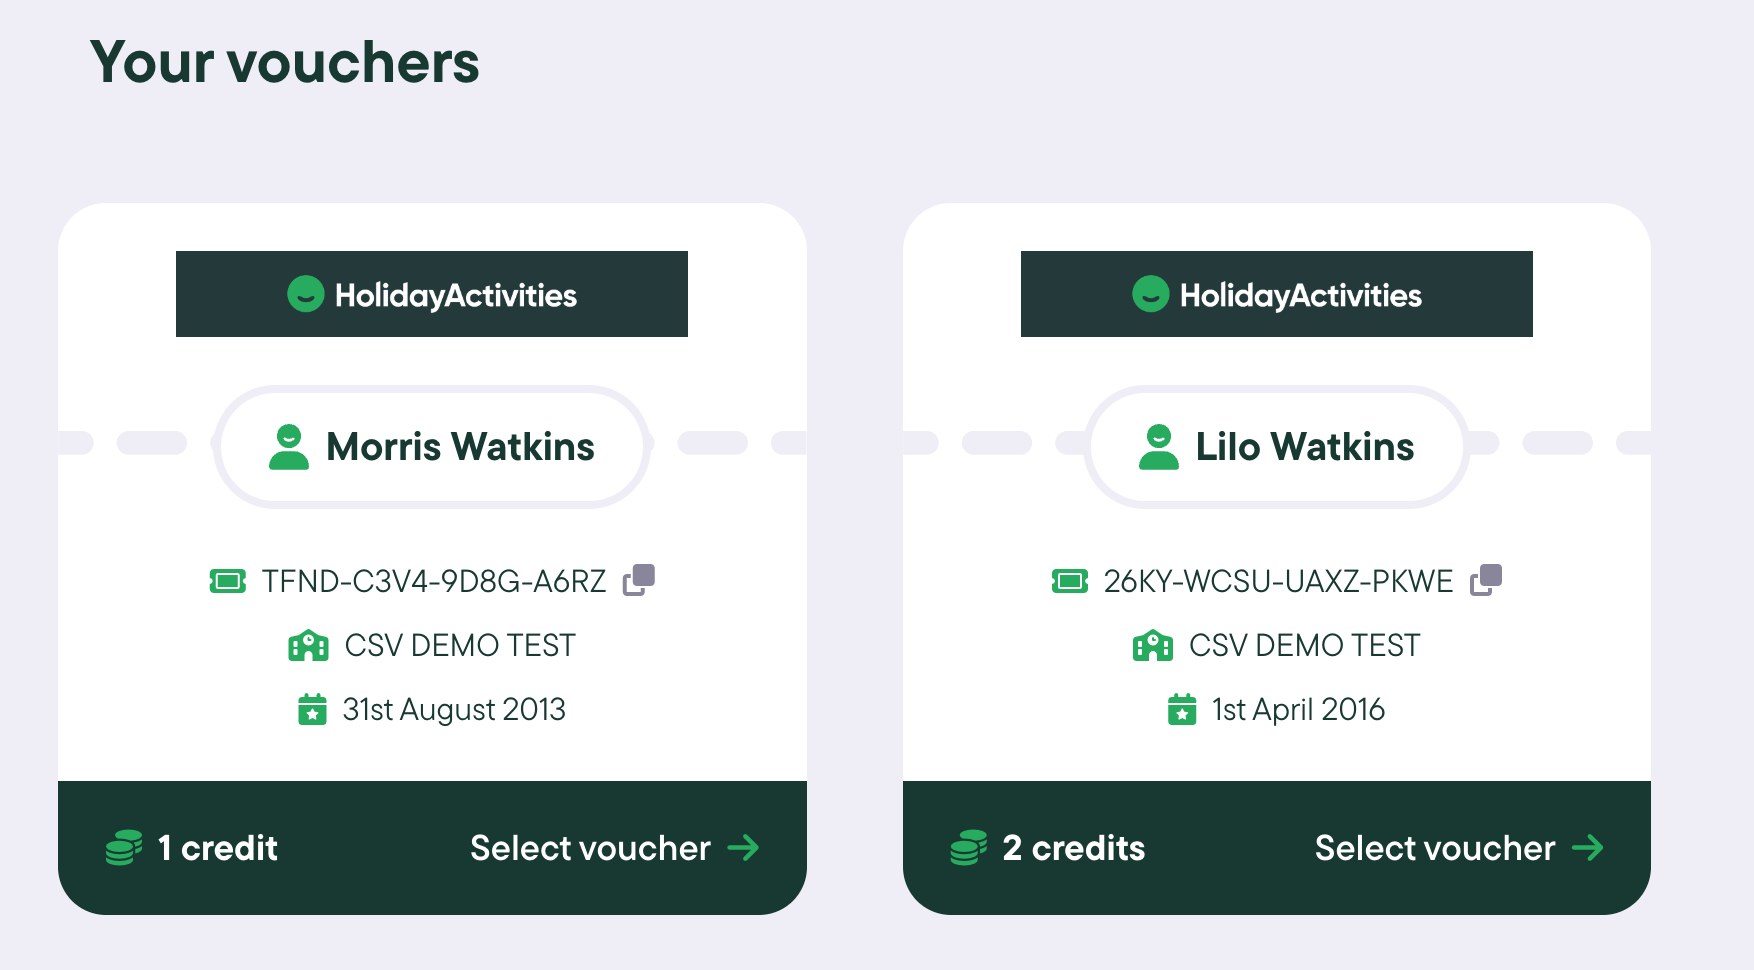Click the school icon on Lilo's voucher
Screen dimensions: 1754x970
(x=1153, y=646)
